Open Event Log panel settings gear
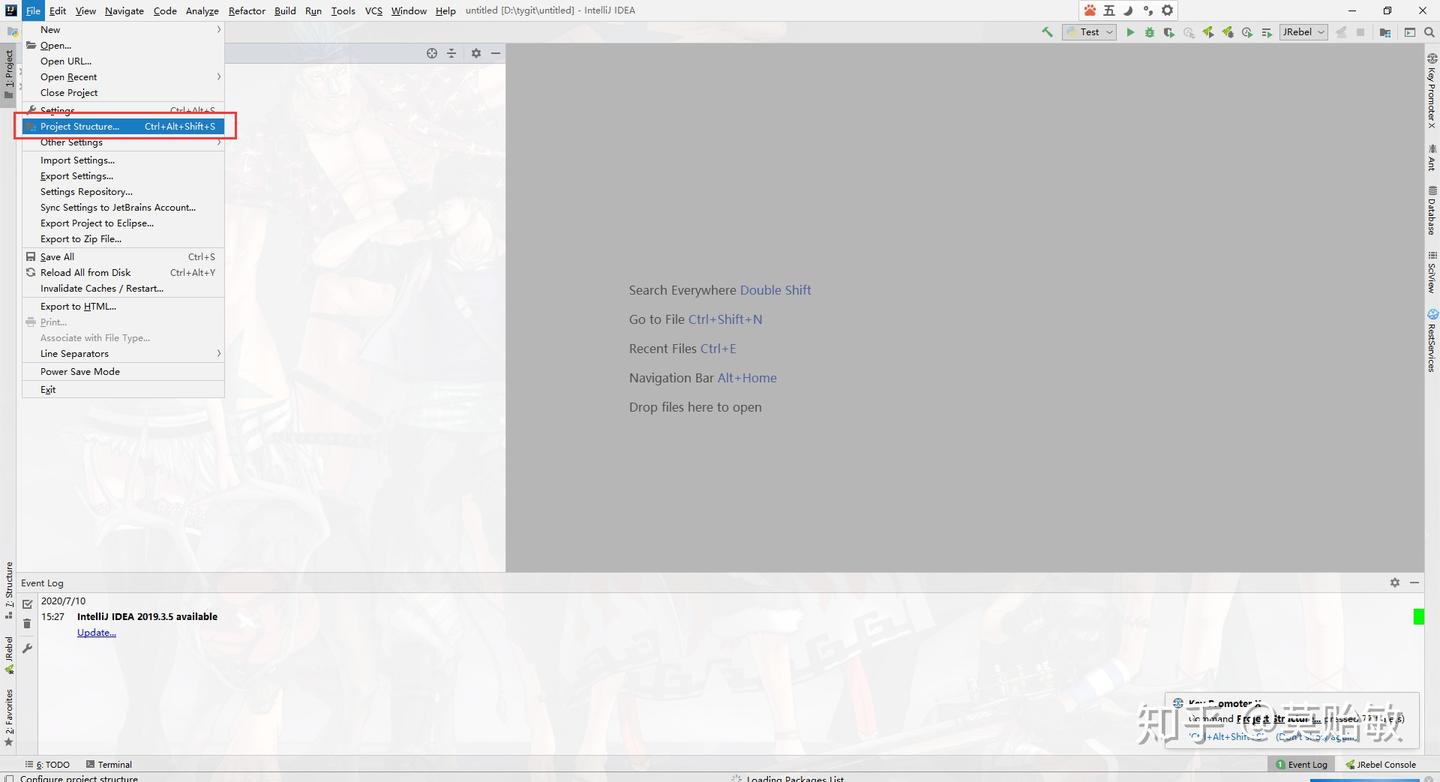1440x782 pixels. click(x=1395, y=582)
